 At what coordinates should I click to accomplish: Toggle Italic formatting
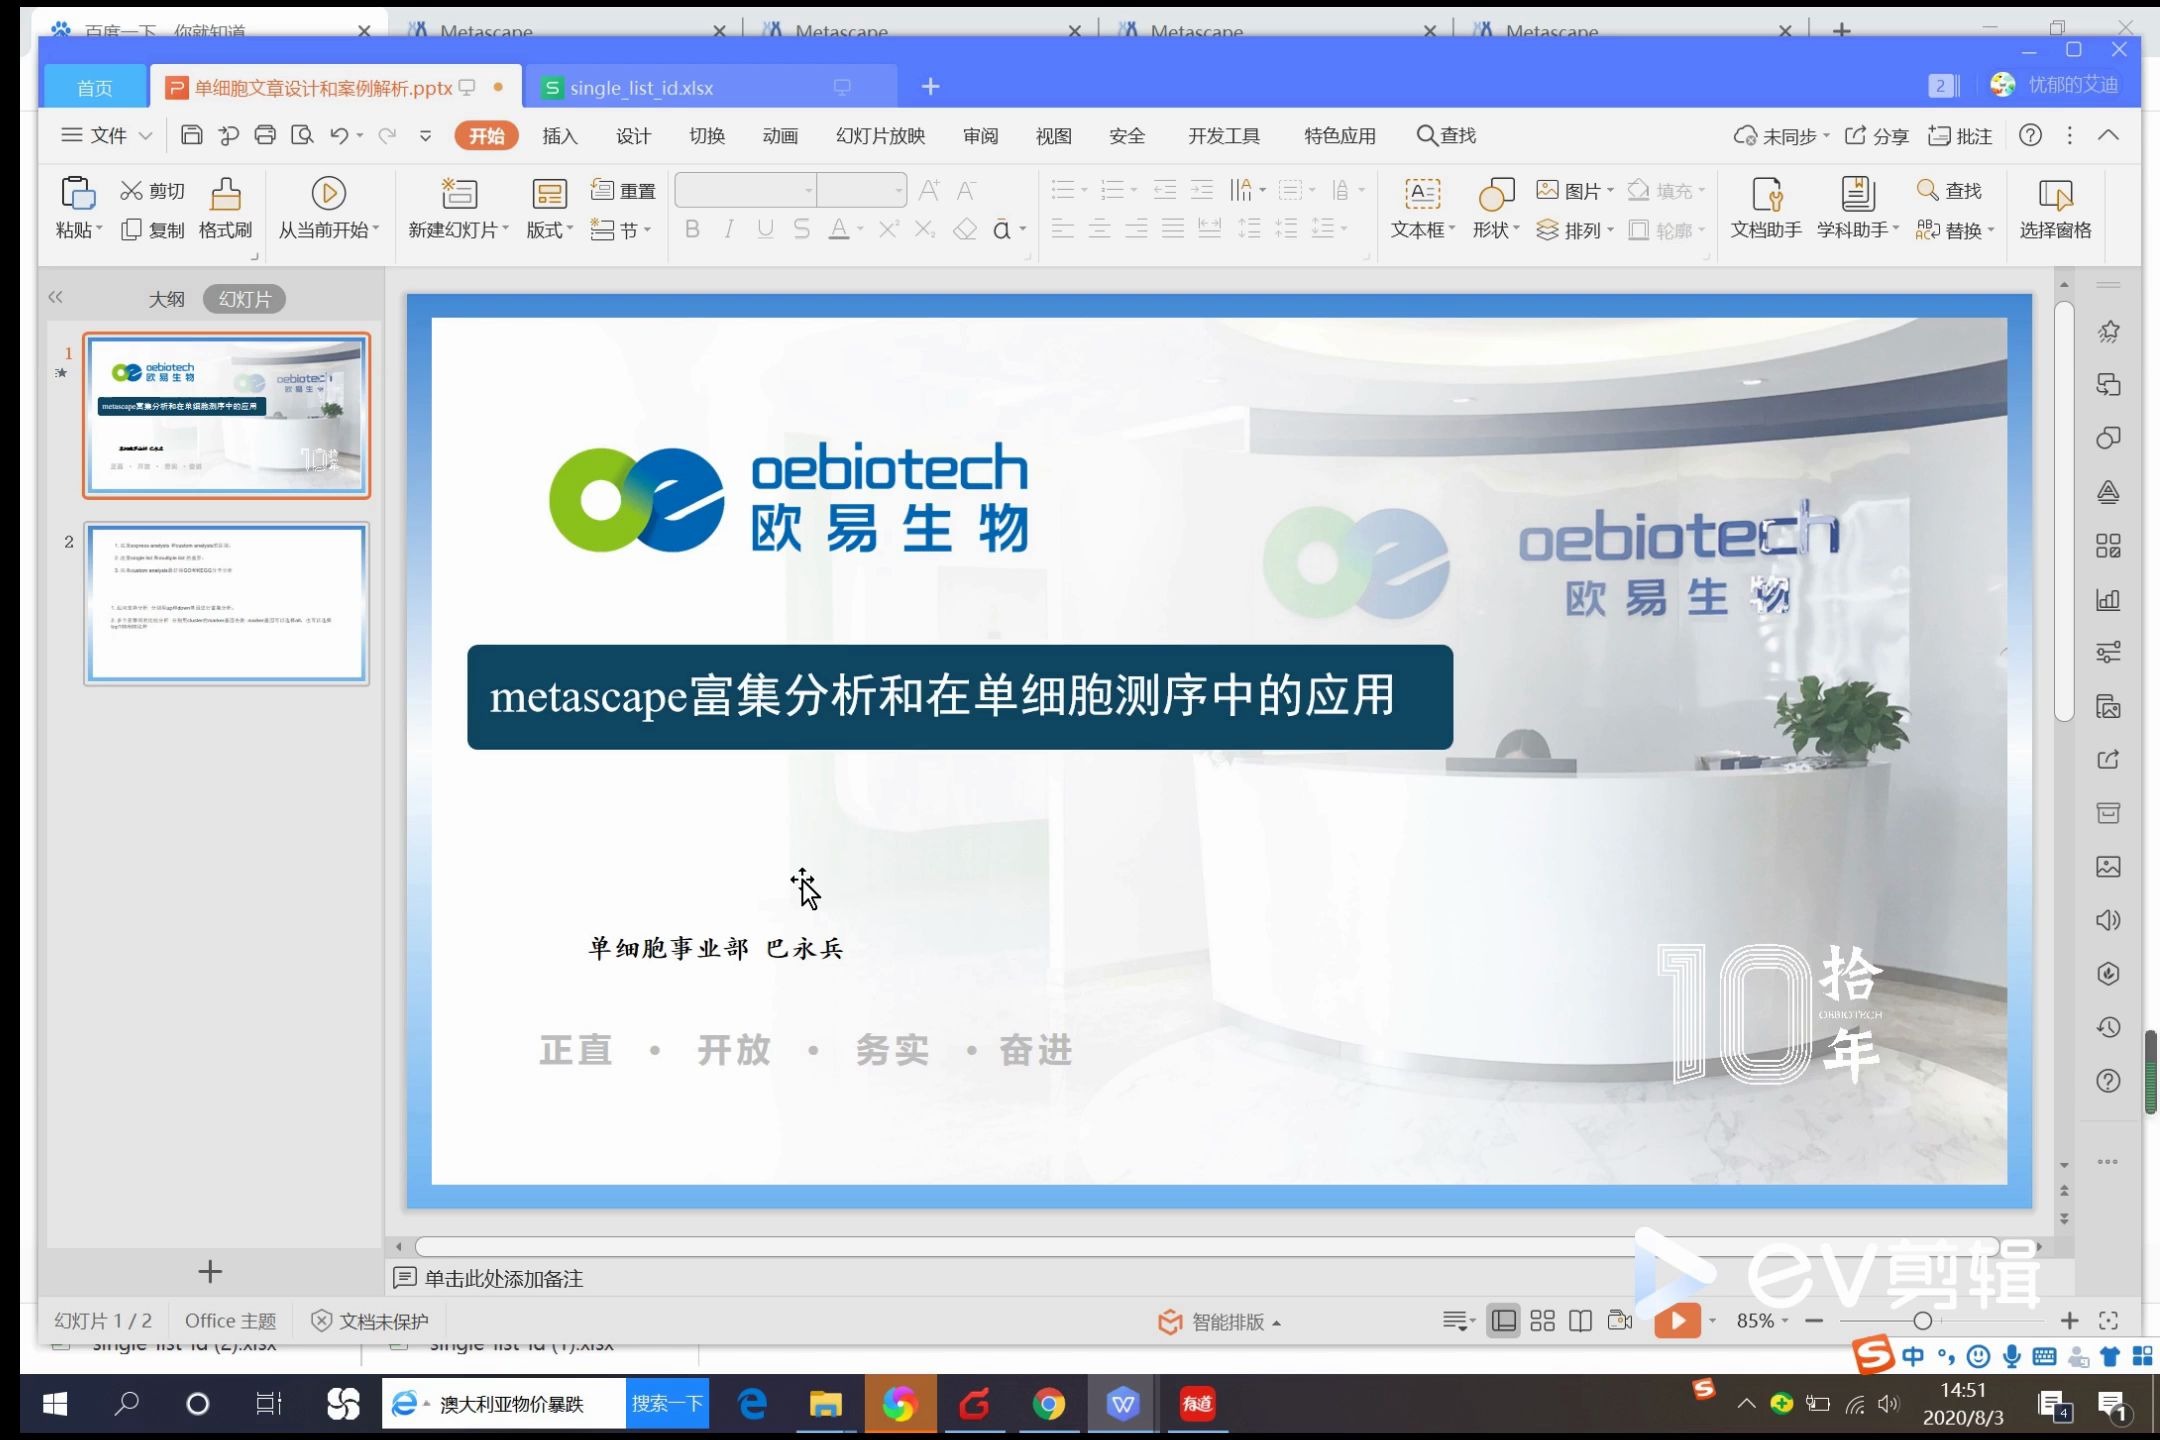(729, 230)
